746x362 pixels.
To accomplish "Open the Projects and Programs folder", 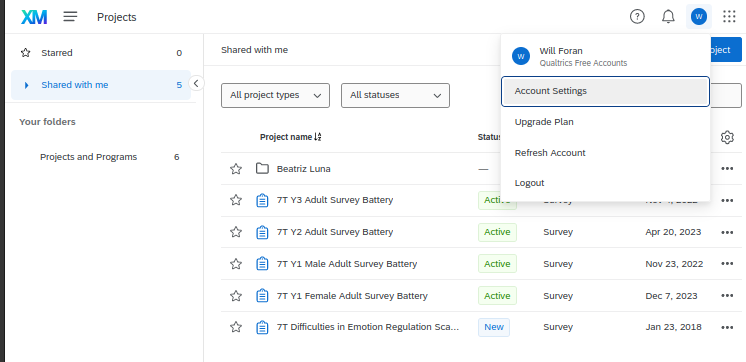I will pos(88,157).
